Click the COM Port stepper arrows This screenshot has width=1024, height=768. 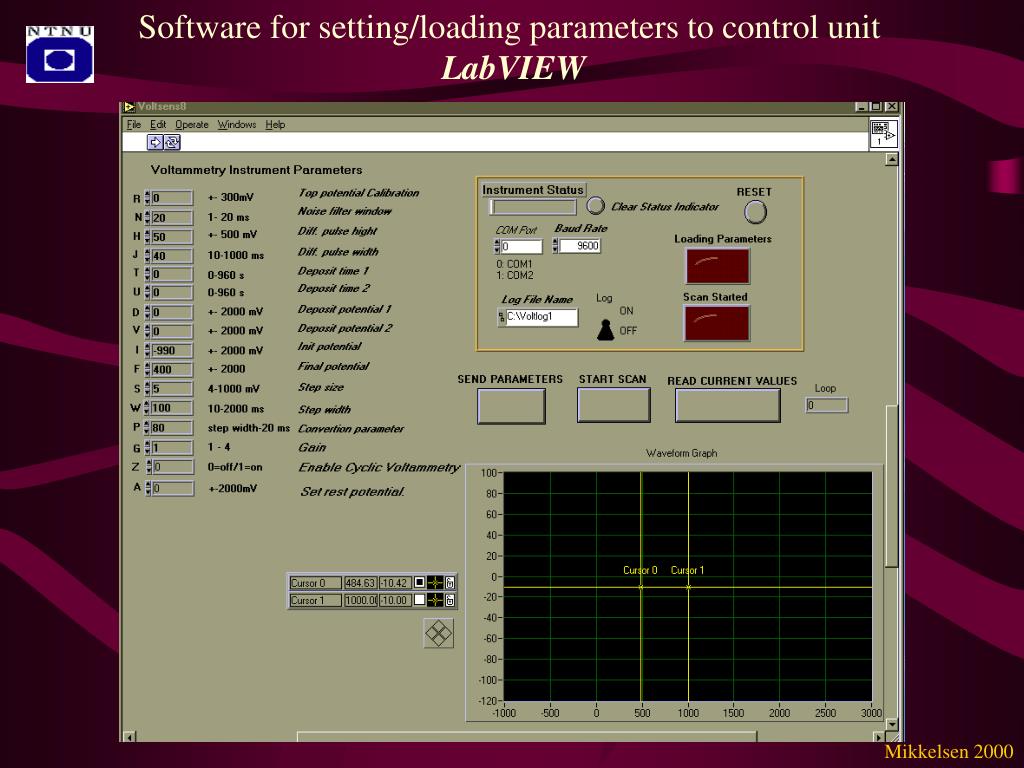coord(497,246)
